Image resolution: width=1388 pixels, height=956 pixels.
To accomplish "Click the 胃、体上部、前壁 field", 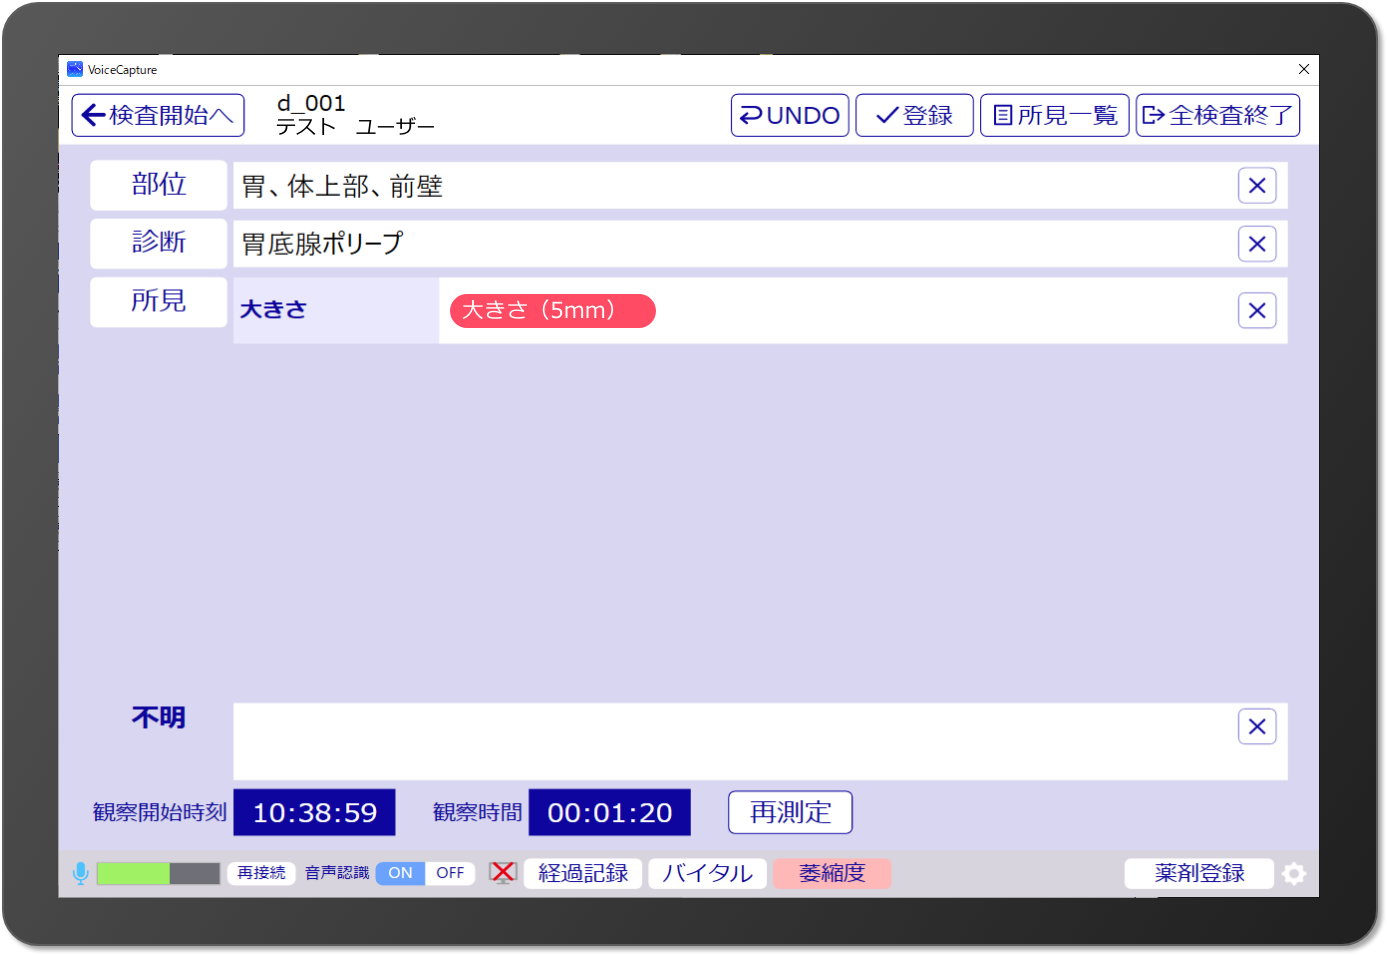I will click(760, 186).
